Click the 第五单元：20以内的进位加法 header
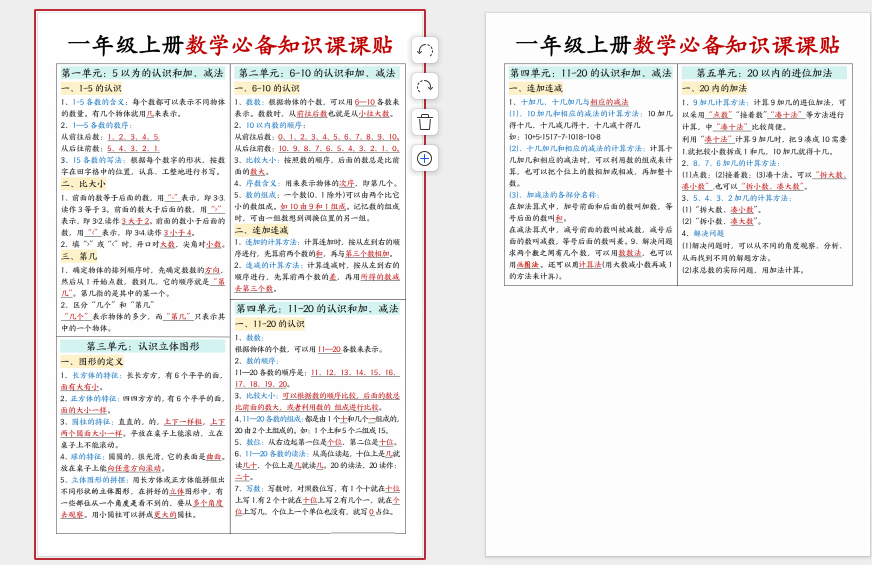This screenshot has height=565, width=872. click(x=763, y=73)
